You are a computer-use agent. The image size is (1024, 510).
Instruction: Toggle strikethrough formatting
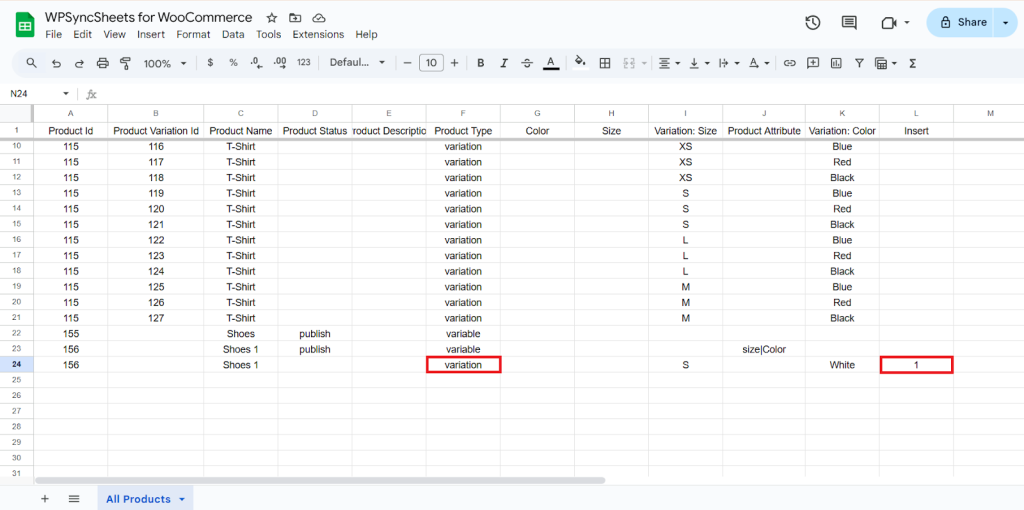[x=527, y=63]
